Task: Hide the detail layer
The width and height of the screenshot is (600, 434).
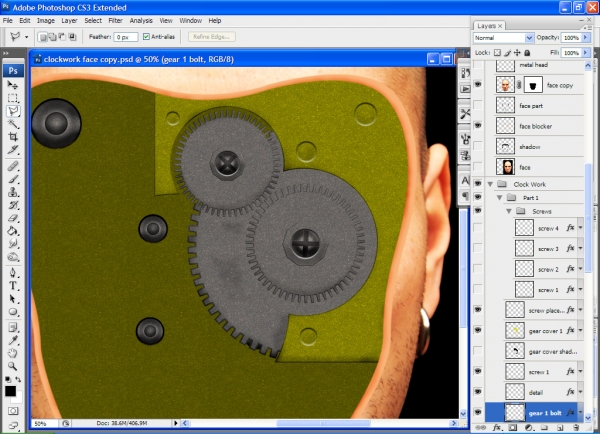Action: (x=478, y=392)
